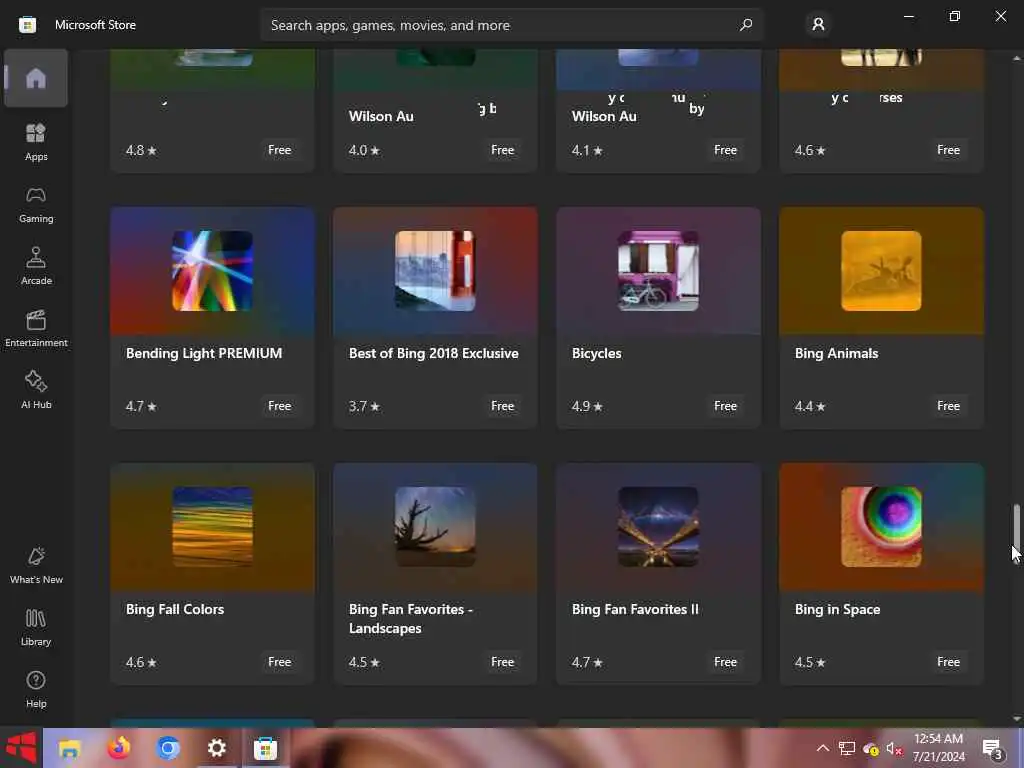This screenshot has height=768, width=1024.
Task: Click the 3.7 star rating on Best of Bing
Action: click(364, 406)
